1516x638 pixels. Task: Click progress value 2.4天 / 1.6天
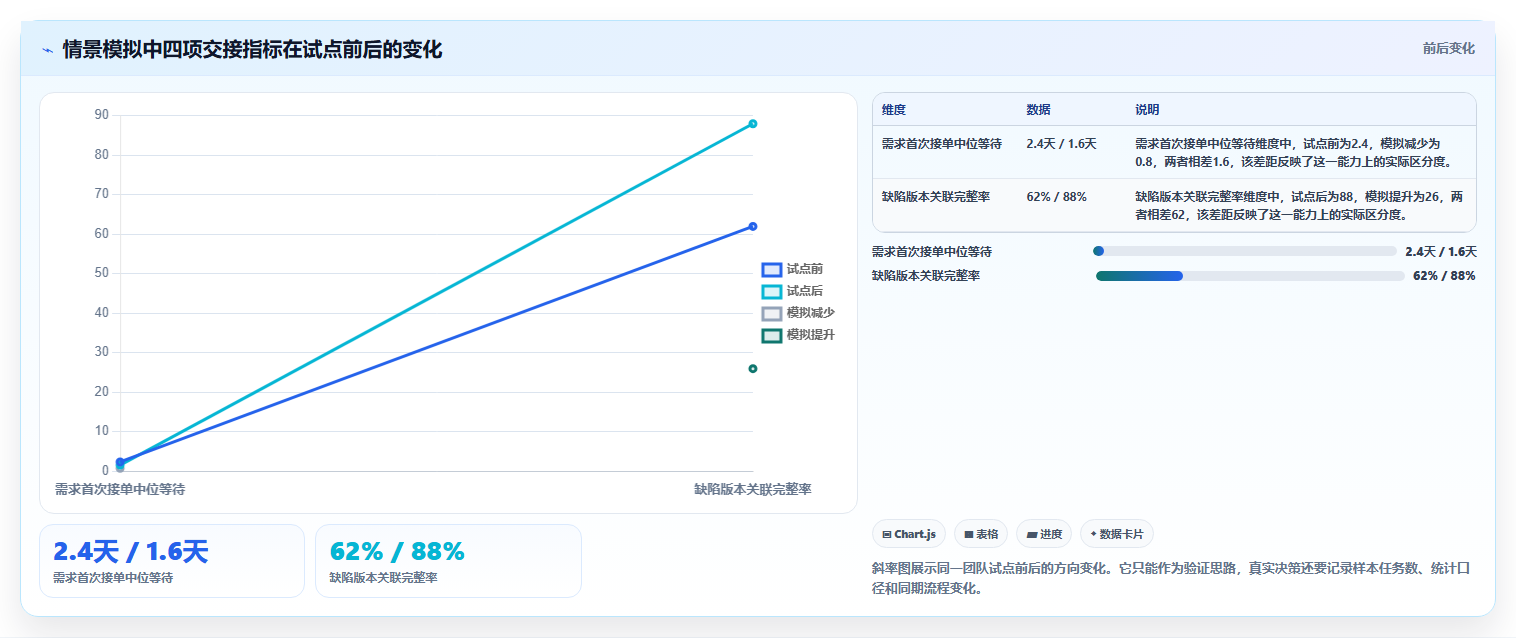1441,252
